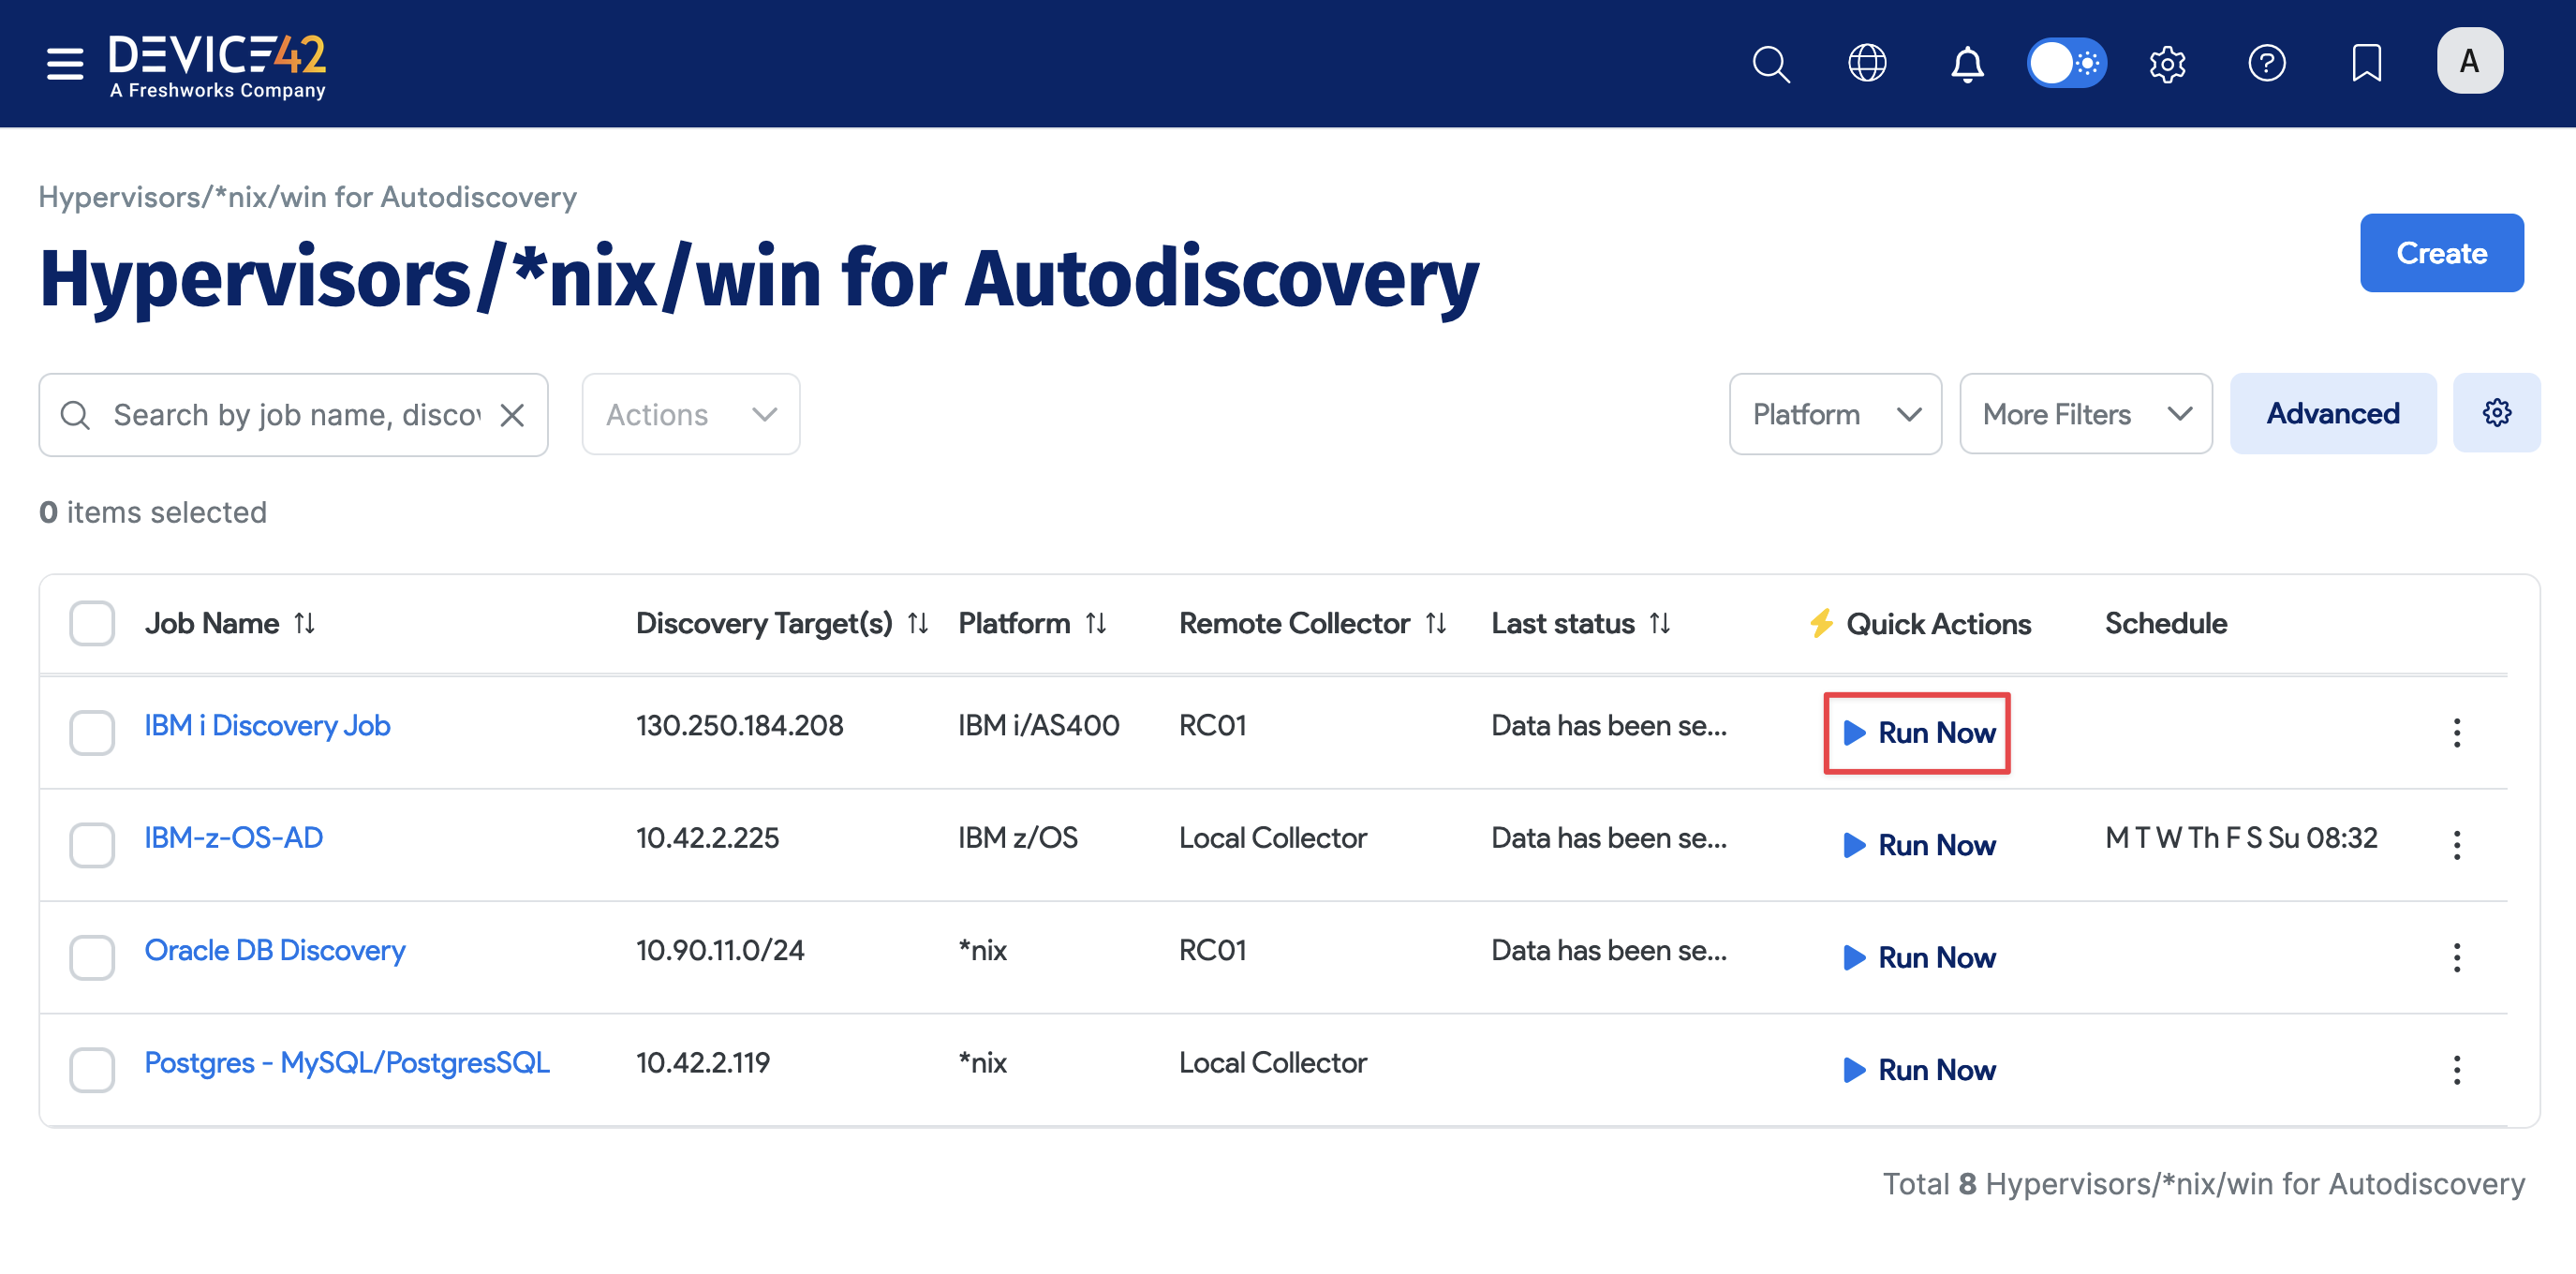
Task: Switch the dark mode toggle
Action: [2066, 62]
